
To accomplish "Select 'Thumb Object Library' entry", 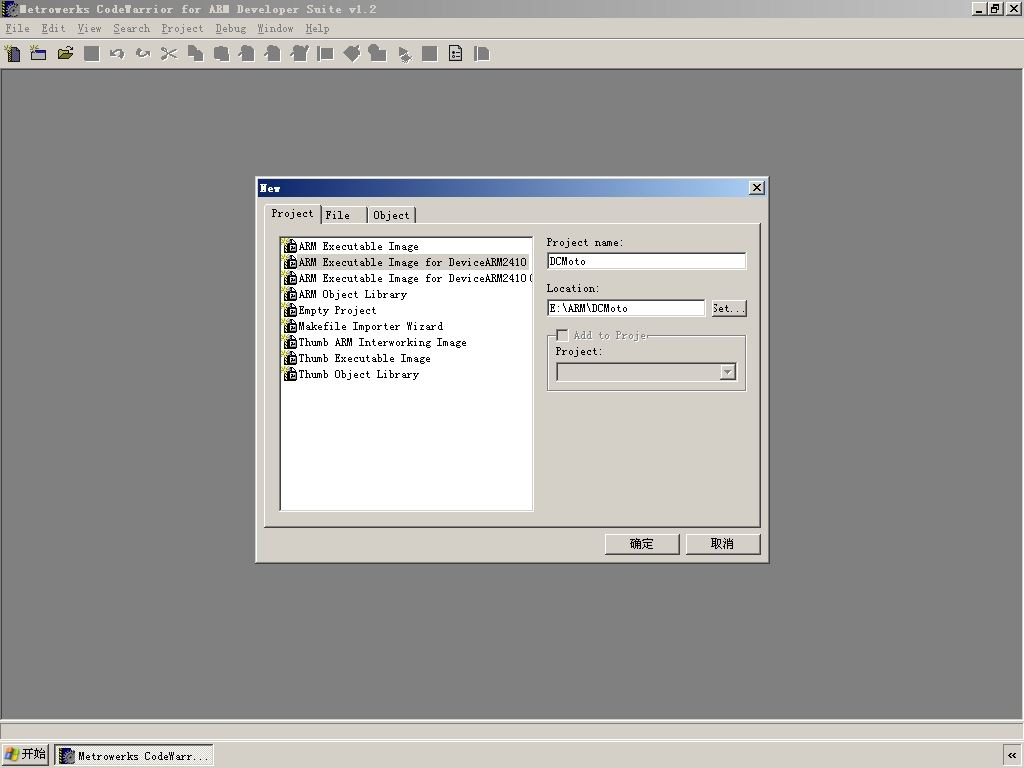I will tap(359, 374).
